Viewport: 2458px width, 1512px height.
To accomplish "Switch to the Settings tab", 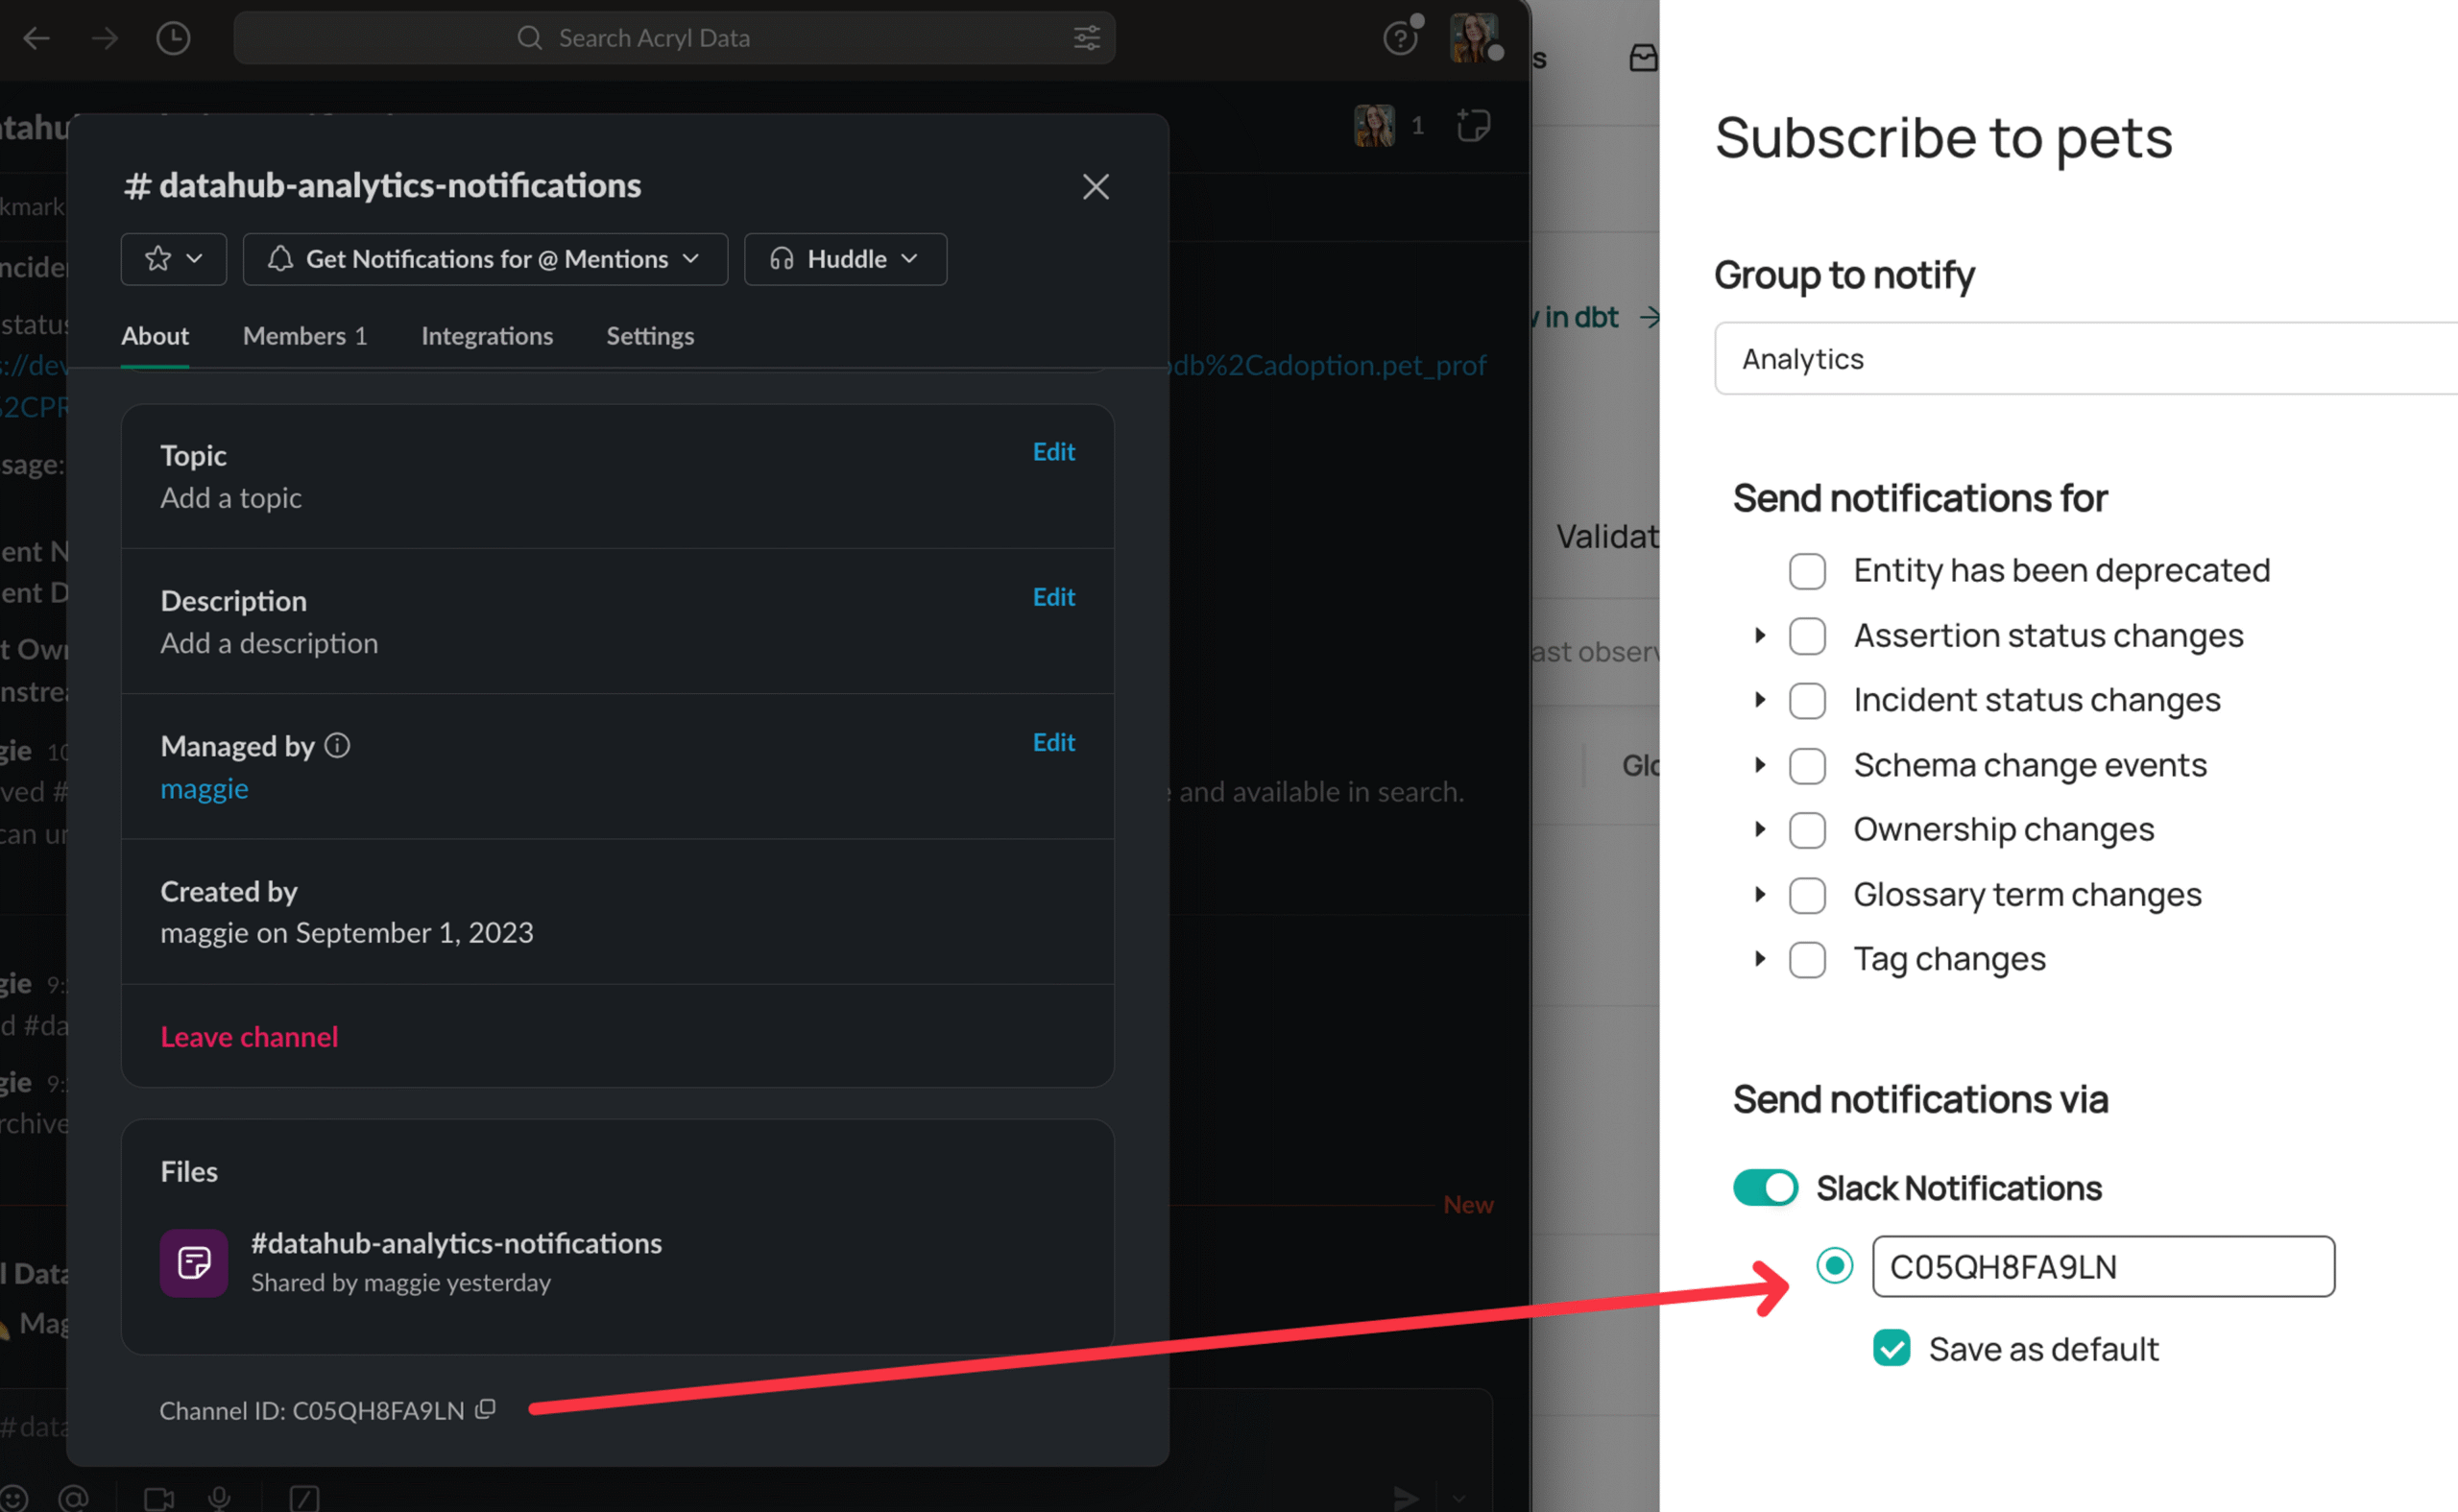I will point(650,336).
